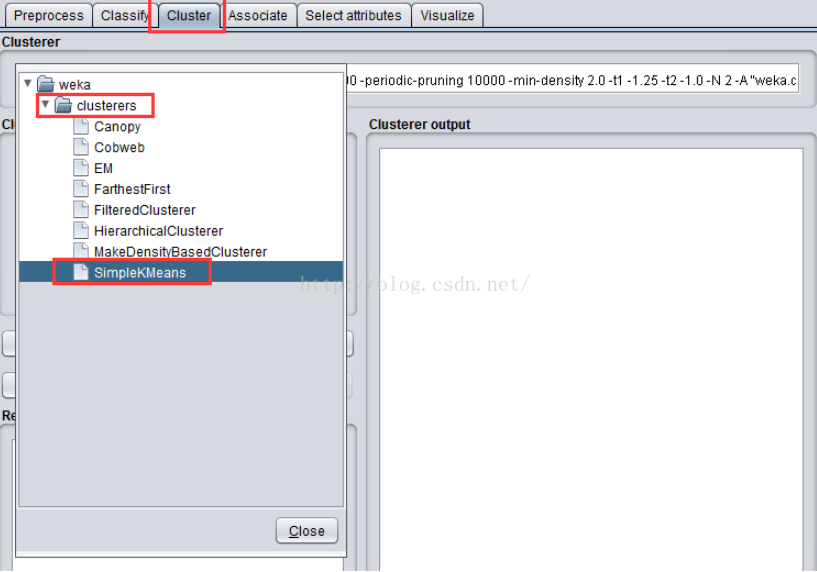Choose MakeDensityBasedClusterer in the list
Viewport: 817px width, 572px height.
180,252
